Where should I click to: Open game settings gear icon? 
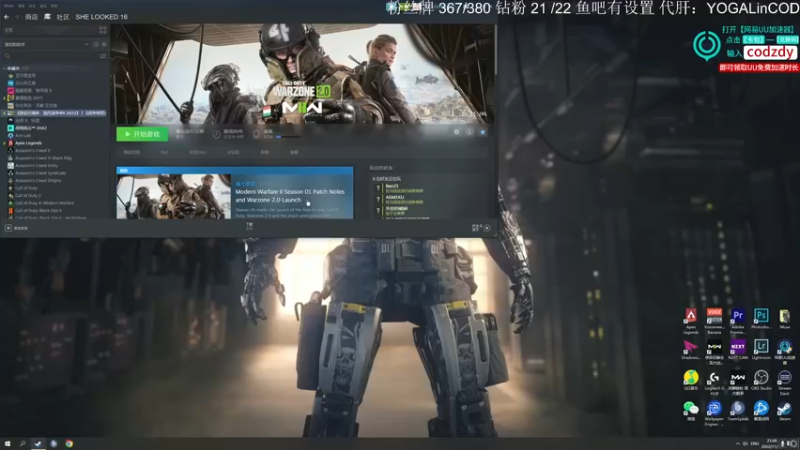(456, 132)
